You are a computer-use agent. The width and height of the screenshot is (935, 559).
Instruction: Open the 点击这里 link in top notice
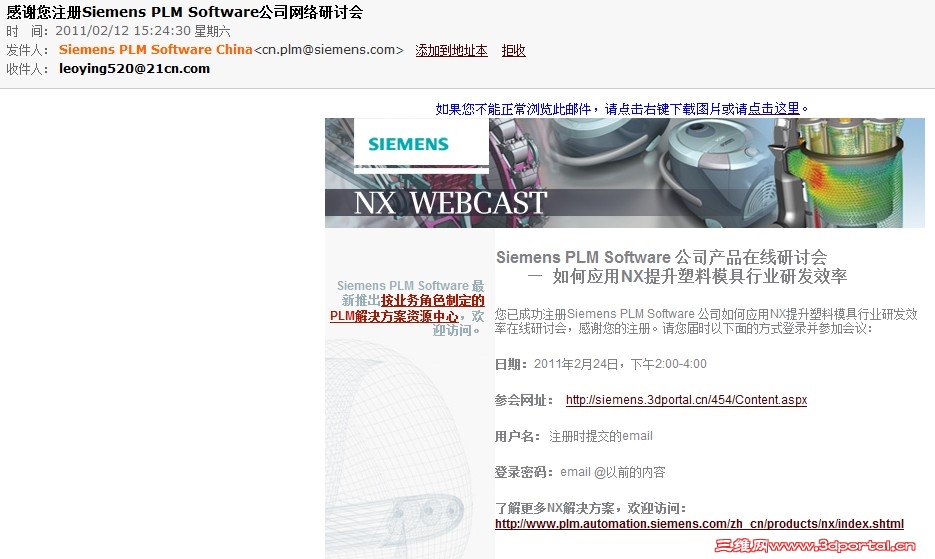tap(773, 109)
